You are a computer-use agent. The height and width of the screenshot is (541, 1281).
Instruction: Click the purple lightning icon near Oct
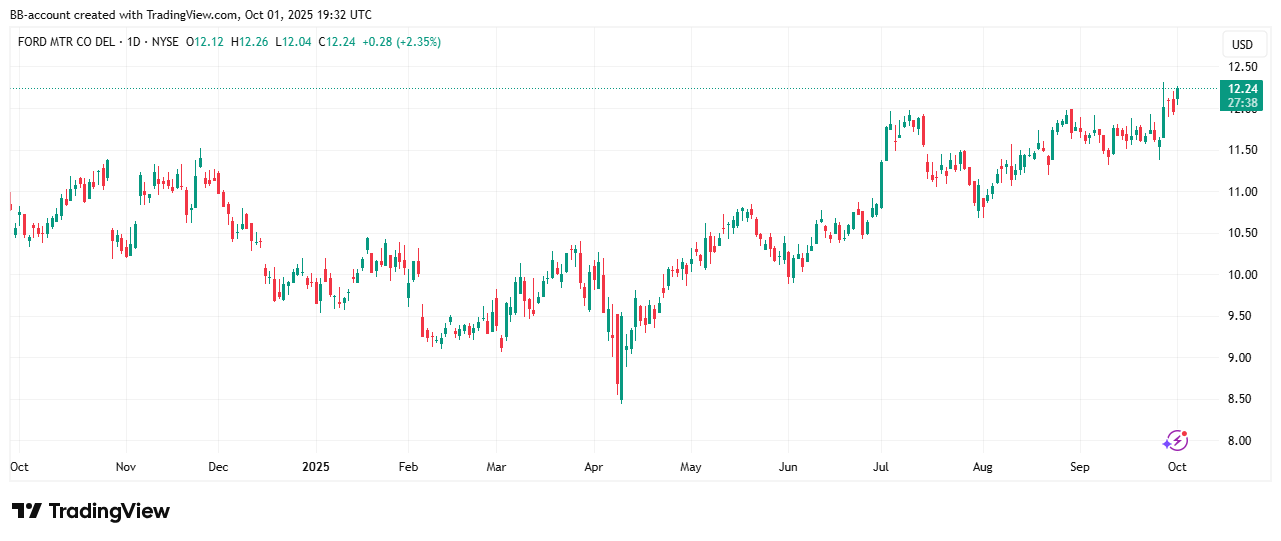point(1175,440)
